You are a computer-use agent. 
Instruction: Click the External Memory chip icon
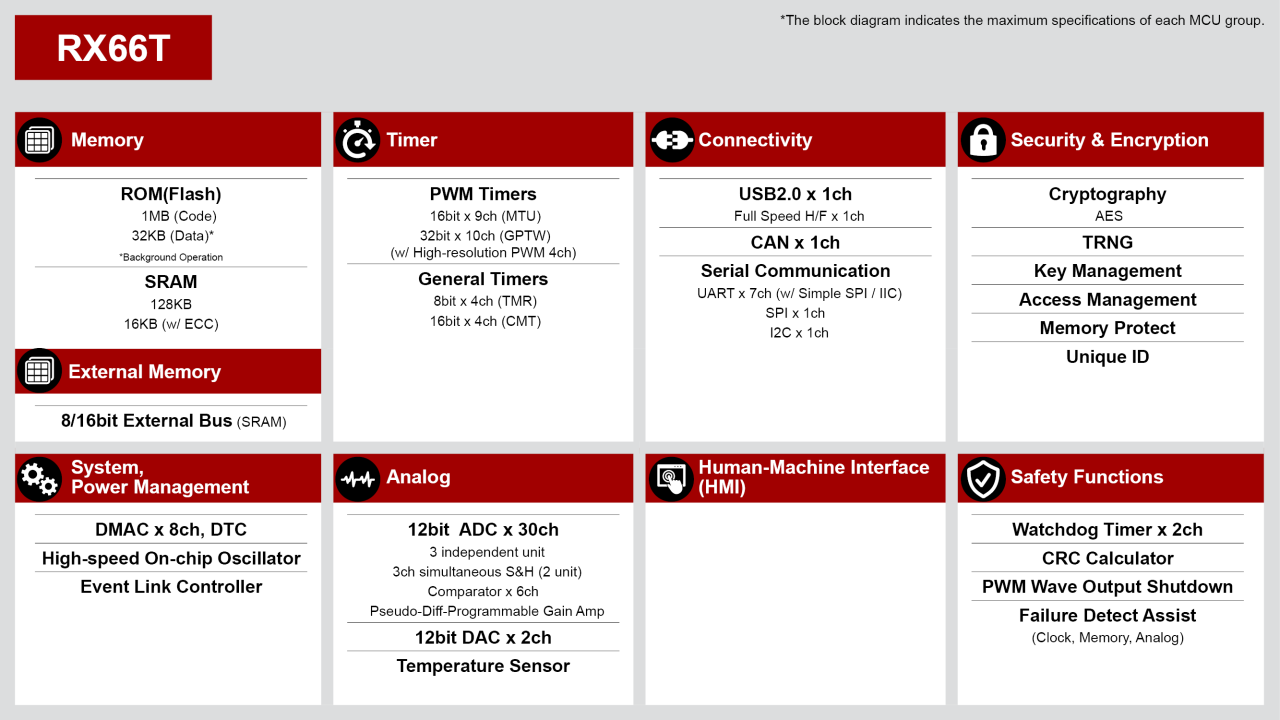[x=38, y=371]
